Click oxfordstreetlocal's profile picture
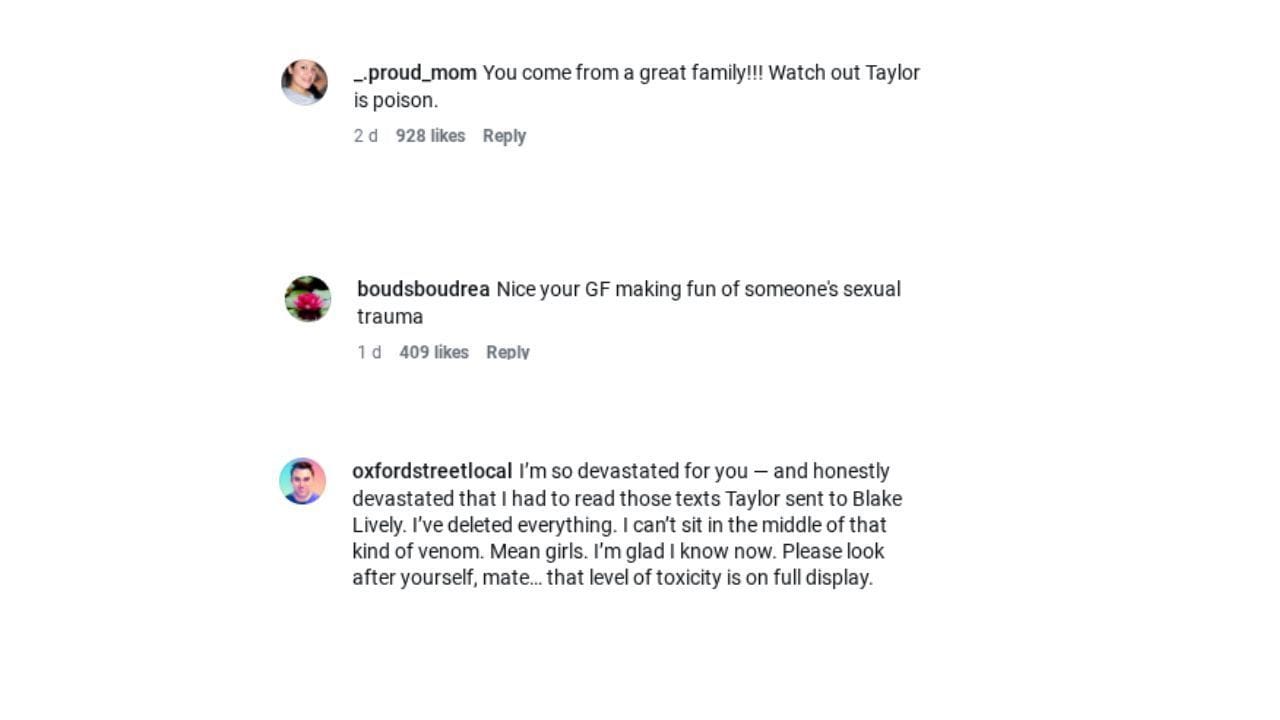This screenshot has width=1280, height=720. click(303, 480)
